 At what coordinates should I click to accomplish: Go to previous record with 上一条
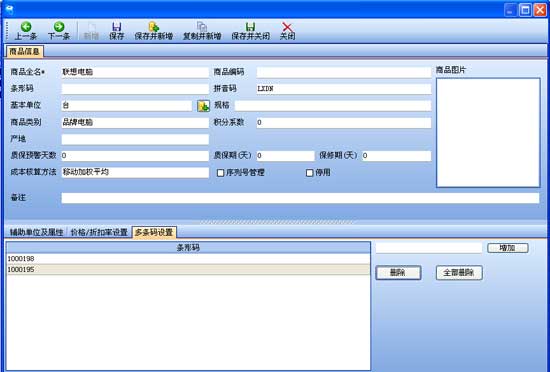click(26, 31)
